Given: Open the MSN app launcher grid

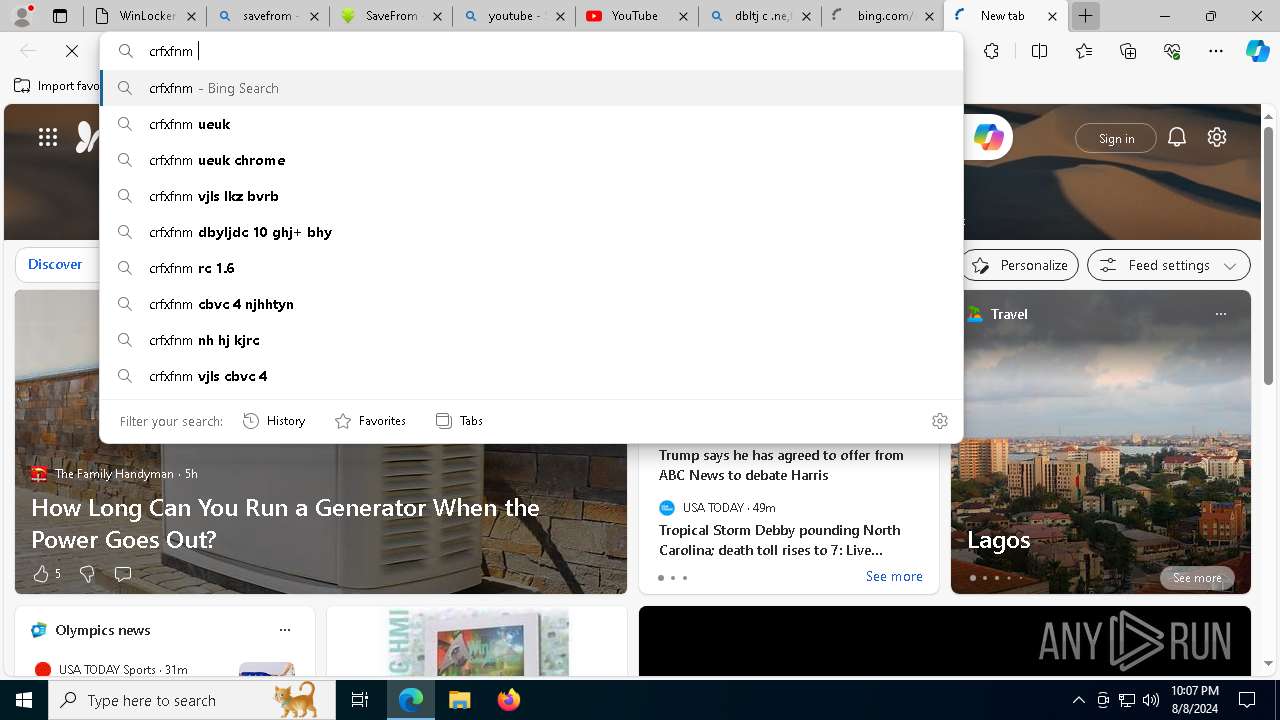Looking at the screenshot, I should (48, 138).
